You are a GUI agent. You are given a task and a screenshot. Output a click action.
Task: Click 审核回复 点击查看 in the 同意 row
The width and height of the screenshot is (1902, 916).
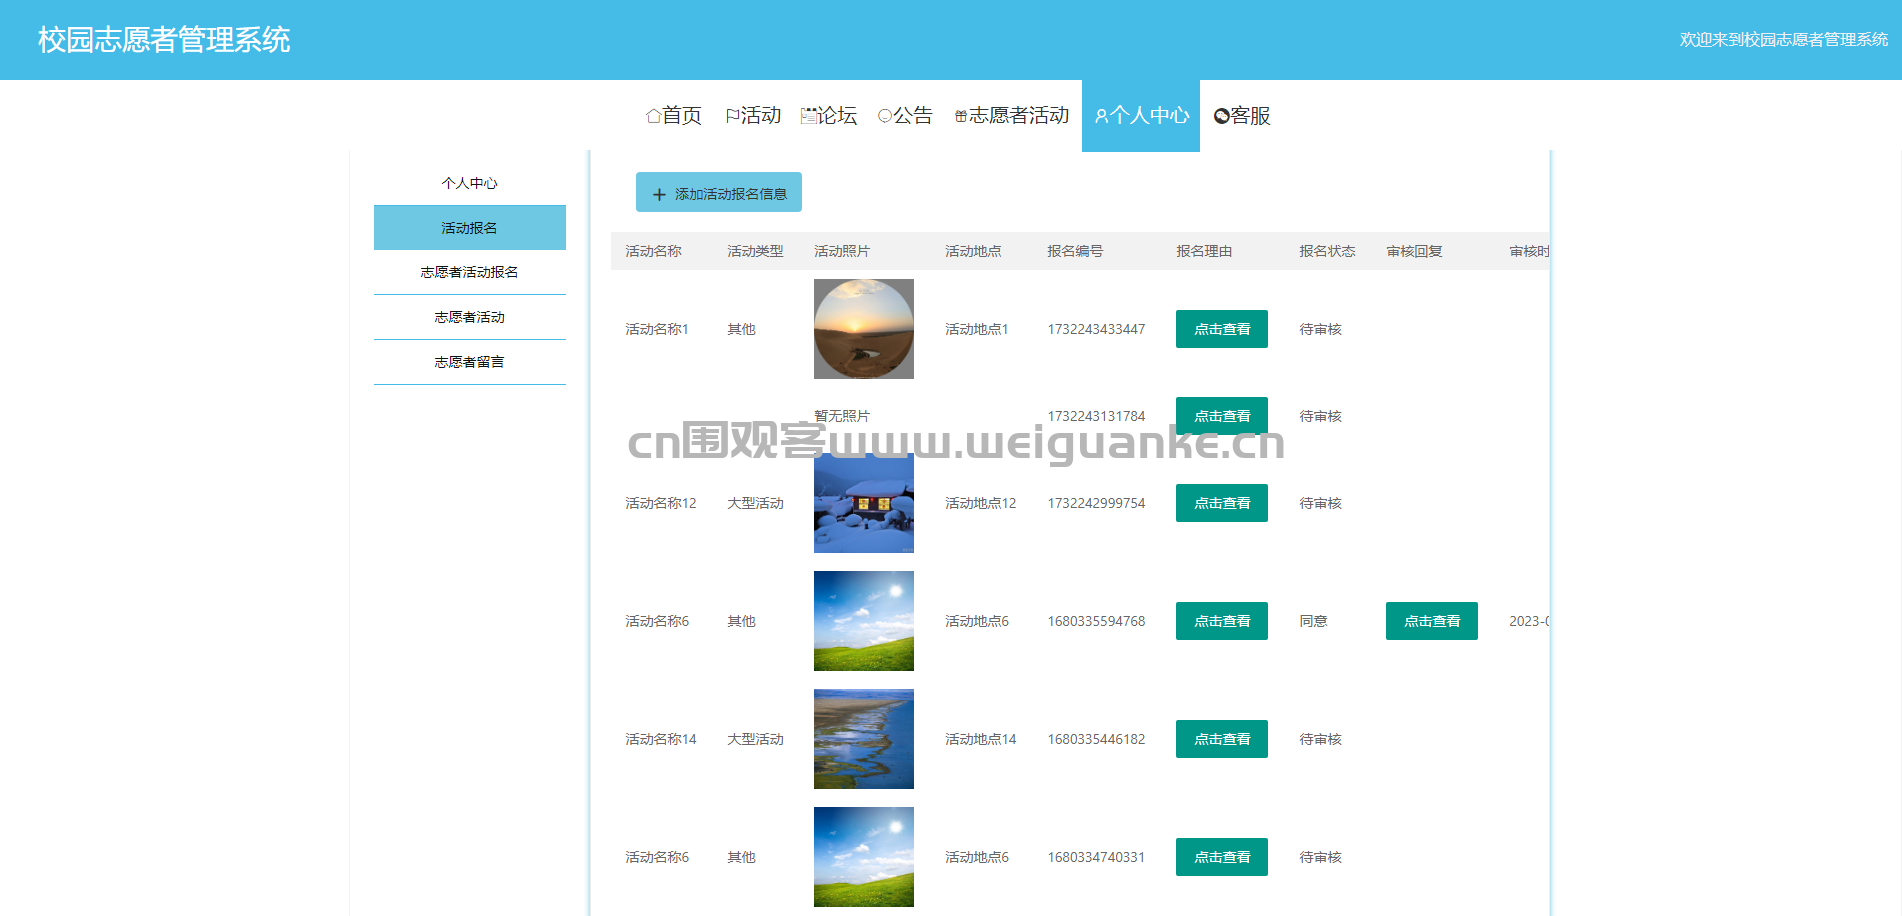pos(1432,621)
